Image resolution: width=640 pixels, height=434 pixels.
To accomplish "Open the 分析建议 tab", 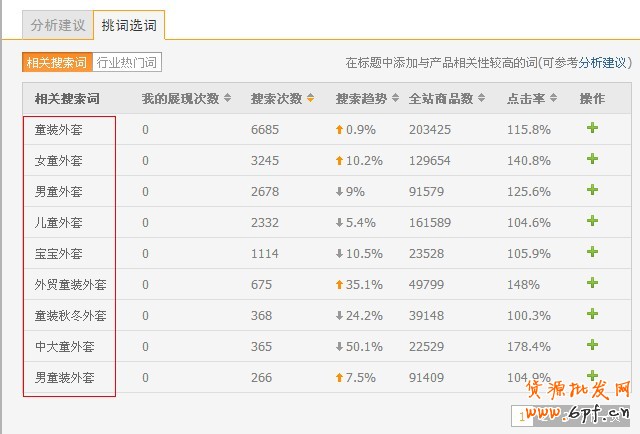I will point(57,25).
